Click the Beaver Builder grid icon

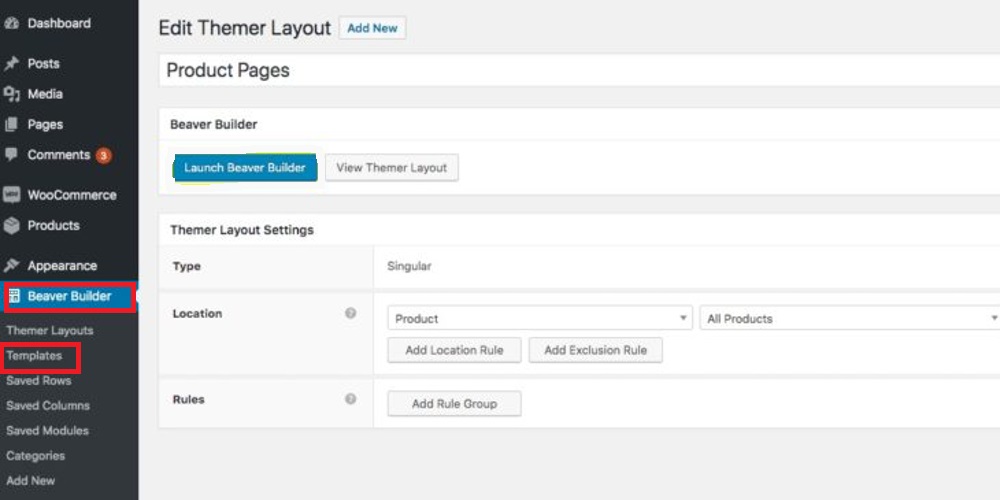(x=14, y=296)
